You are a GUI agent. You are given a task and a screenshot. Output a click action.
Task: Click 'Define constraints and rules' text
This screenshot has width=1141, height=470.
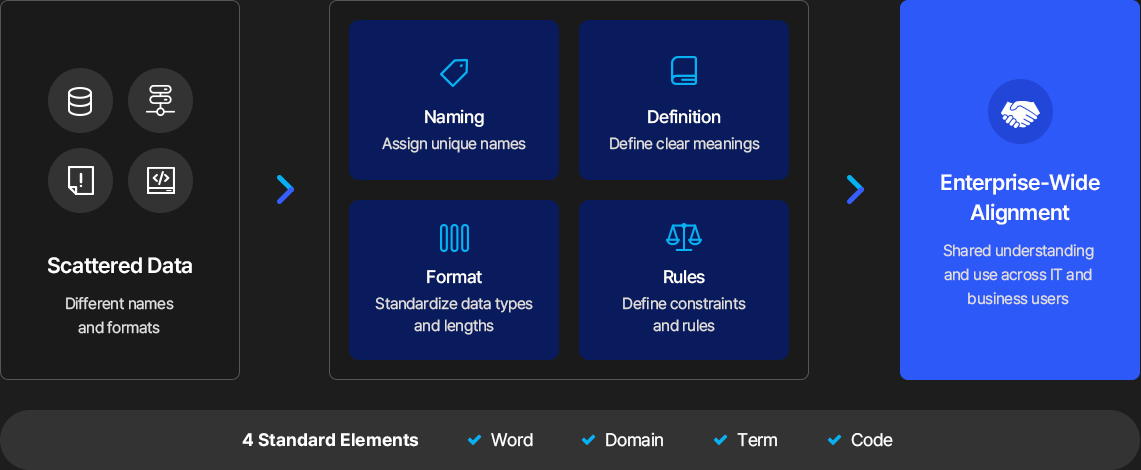[x=684, y=314]
